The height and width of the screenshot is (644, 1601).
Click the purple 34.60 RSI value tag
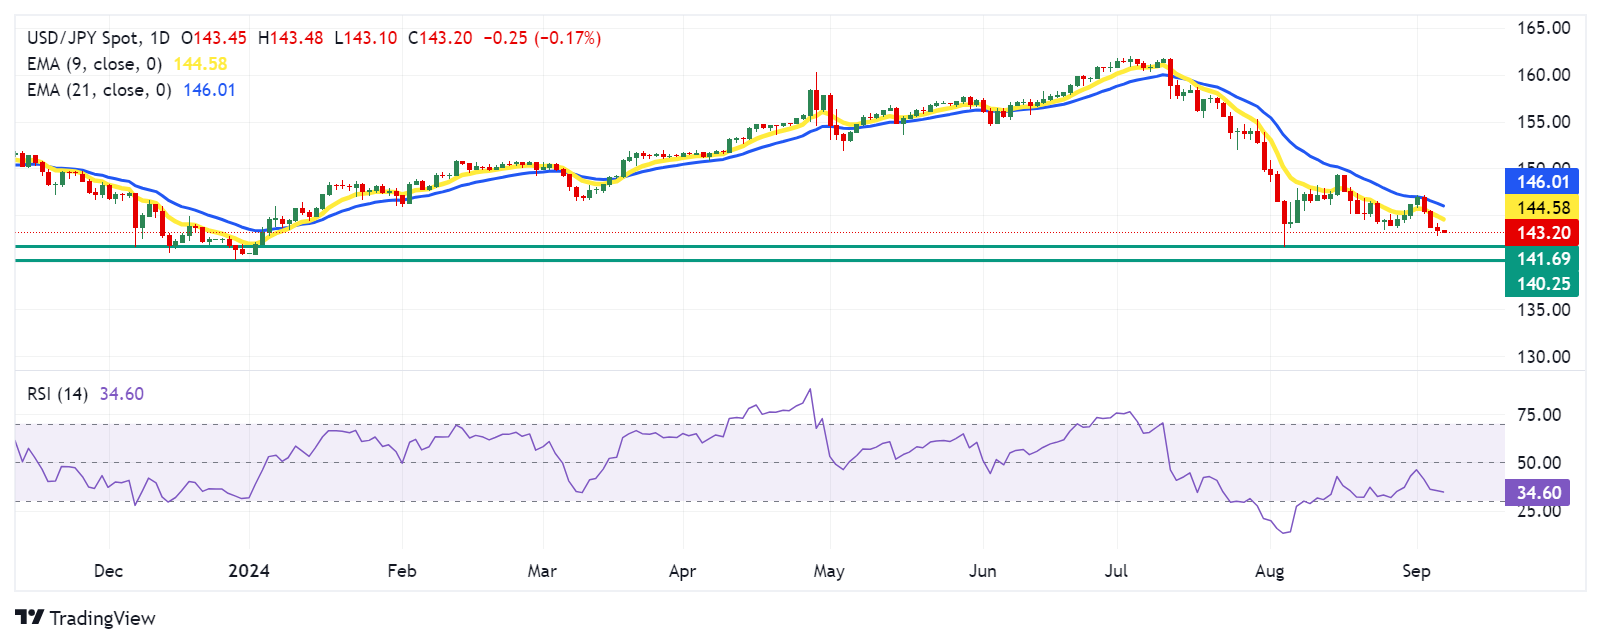coord(1537,492)
